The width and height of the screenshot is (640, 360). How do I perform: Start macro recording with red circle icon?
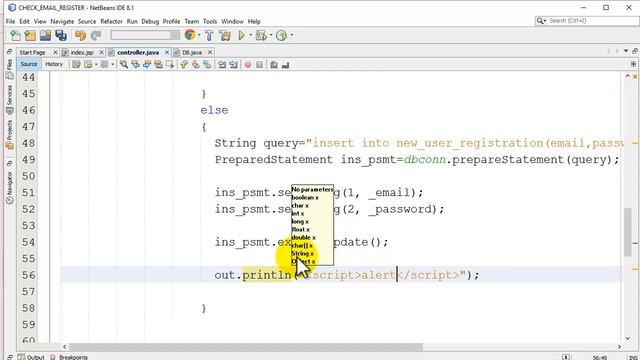pyautogui.click(x=248, y=64)
